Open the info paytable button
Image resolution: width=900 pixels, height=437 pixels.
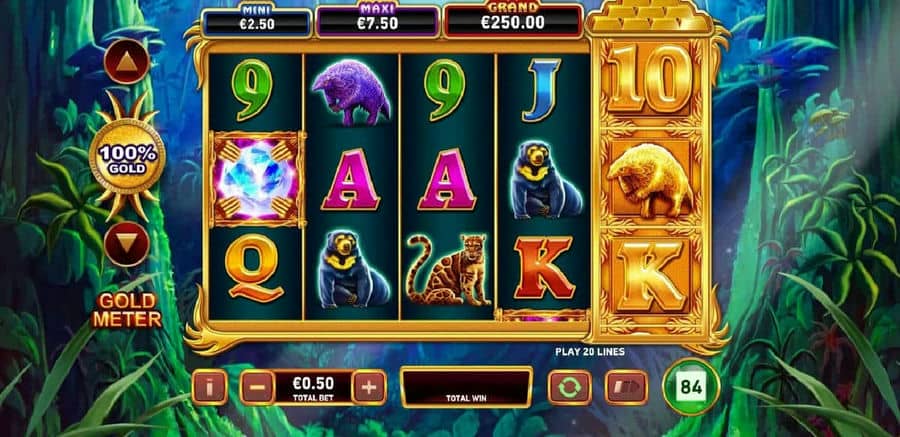coord(210,387)
